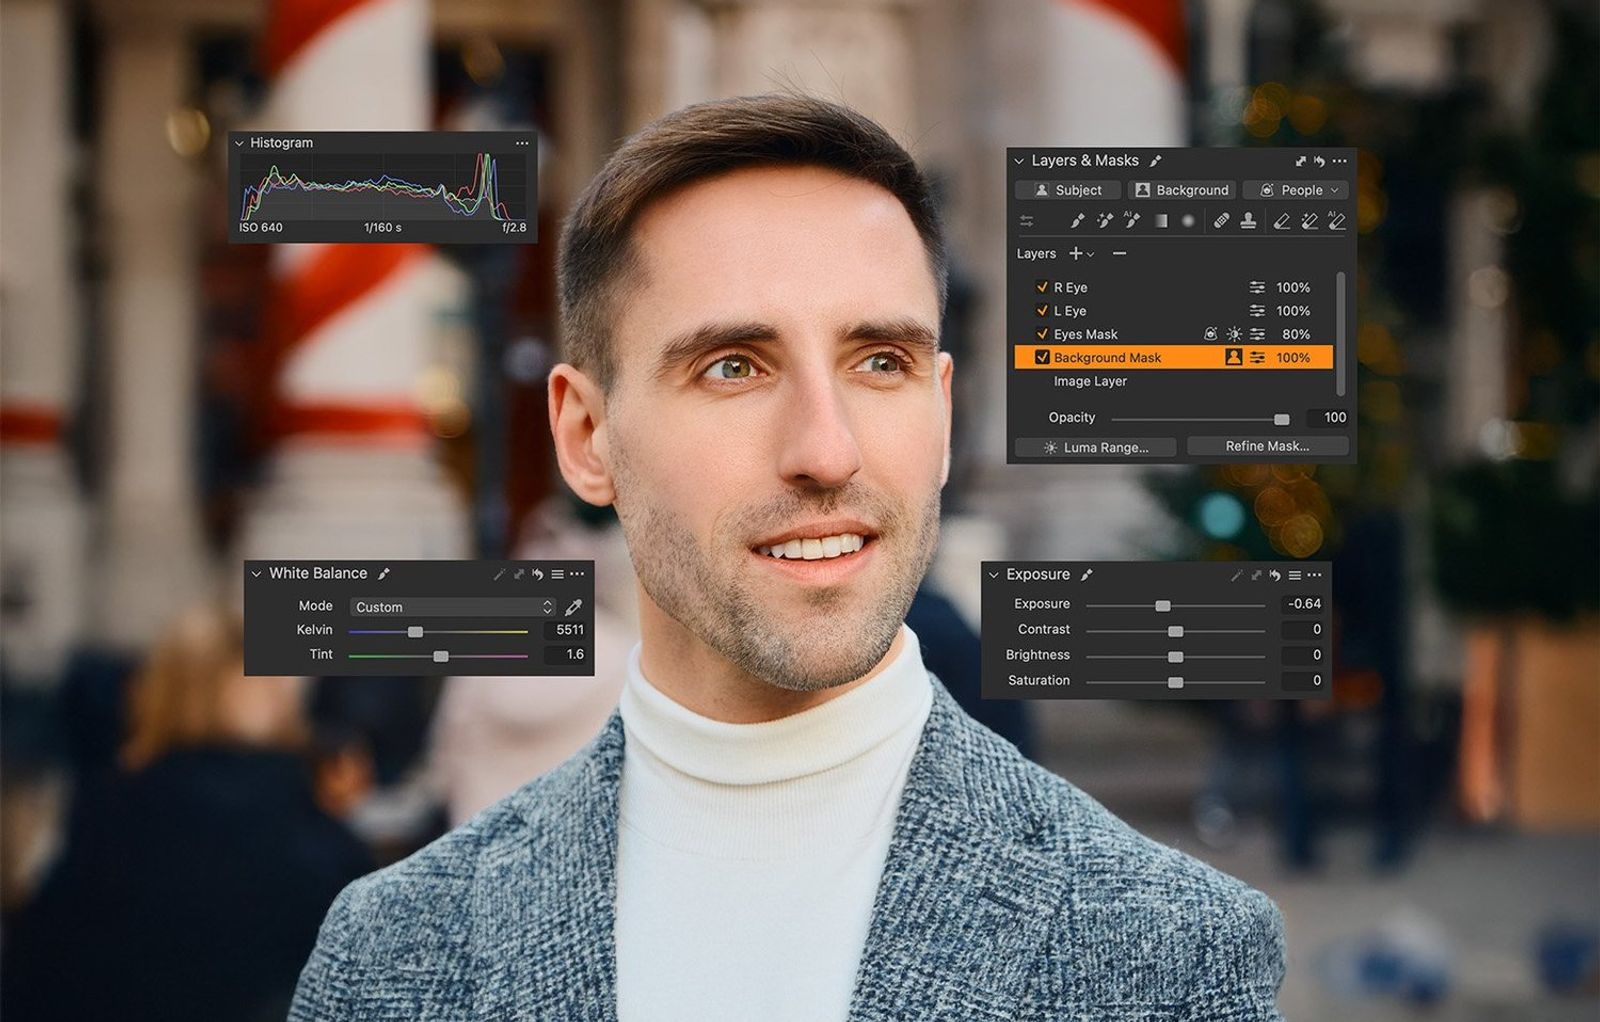Toggle the R Eye layer checkbox
The height and width of the screenshot is (1022, 1600).
(1042, 287)
